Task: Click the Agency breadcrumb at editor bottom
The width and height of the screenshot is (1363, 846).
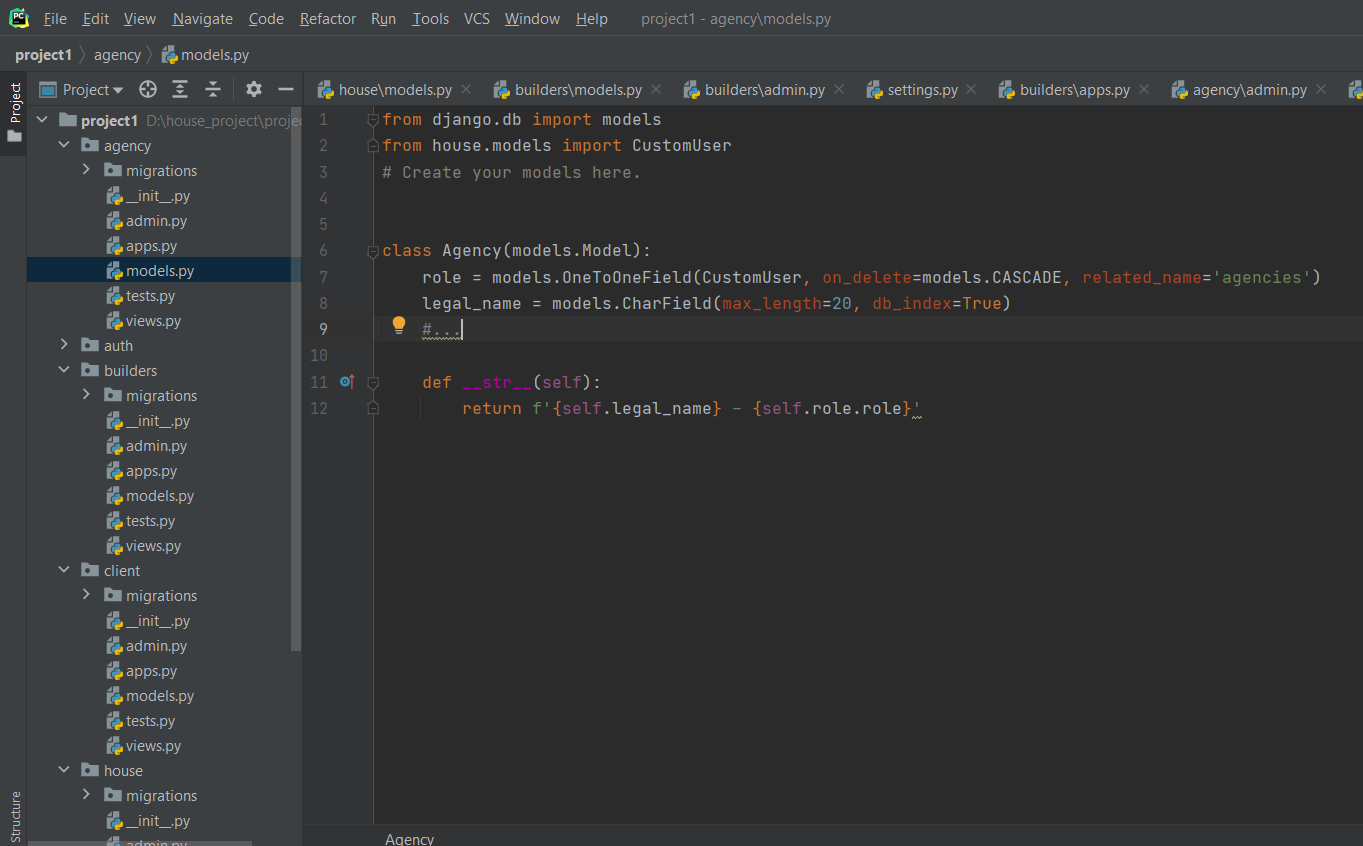Action: [x=409, y=839]
